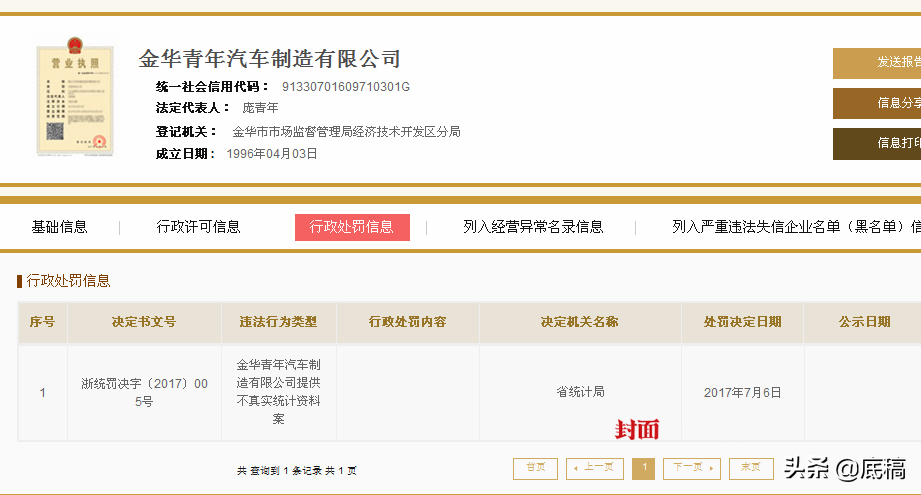Go to first page with 首页

point(535,469)
